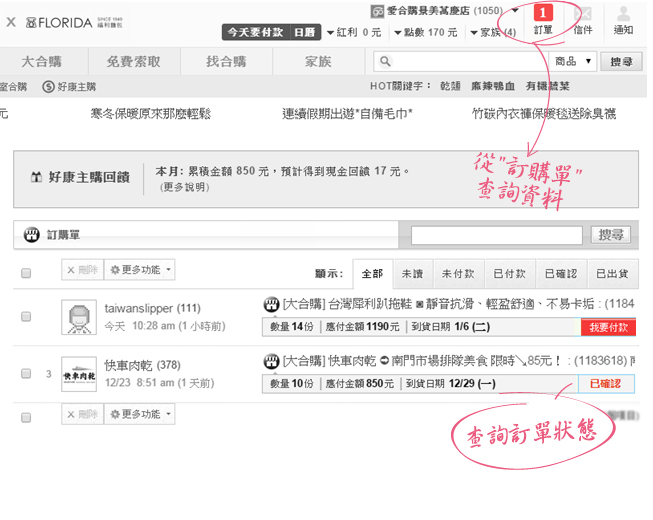Click the 快車肉乾 shop logo thumbnail
The width and height of the screenshot is (653, 520).
pos(78,373)
